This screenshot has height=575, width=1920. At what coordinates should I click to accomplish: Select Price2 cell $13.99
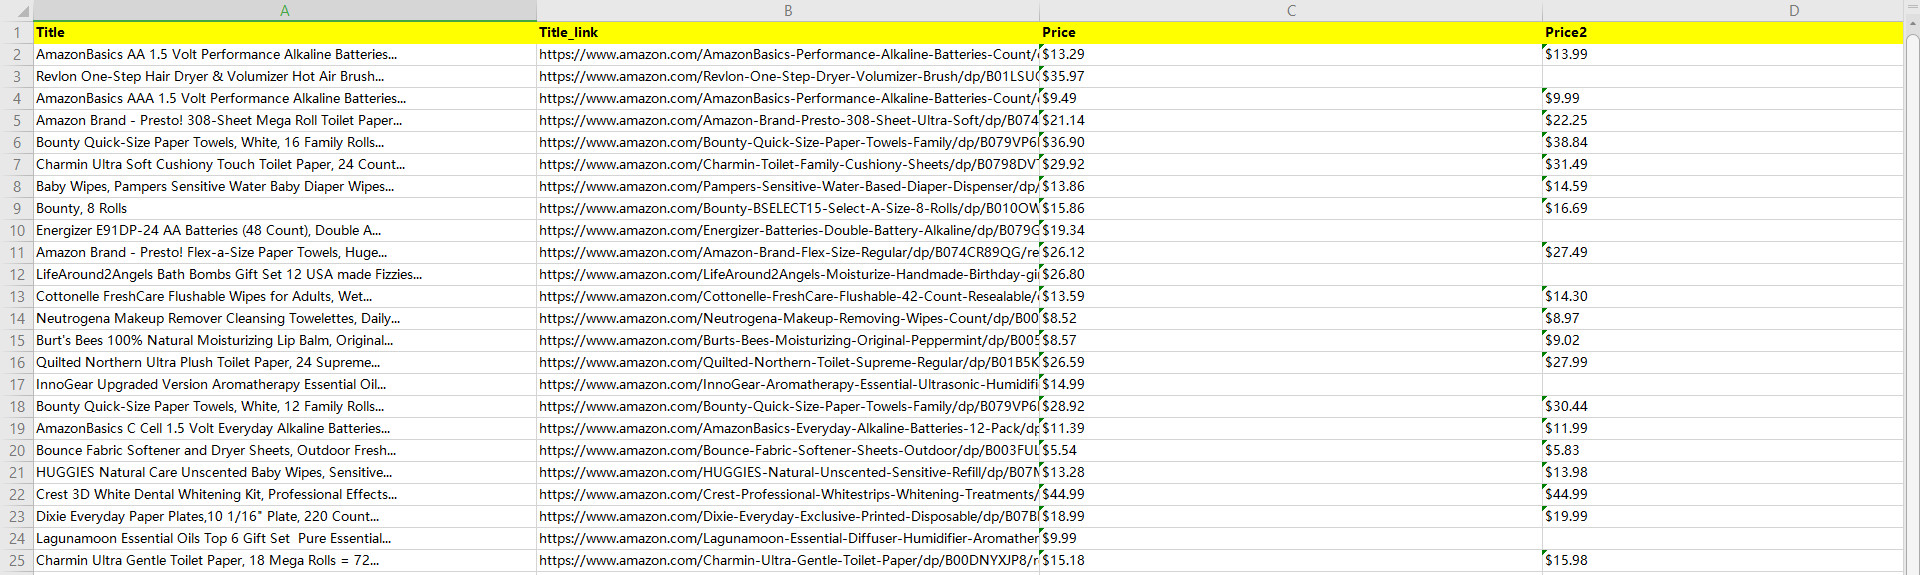1722,54
